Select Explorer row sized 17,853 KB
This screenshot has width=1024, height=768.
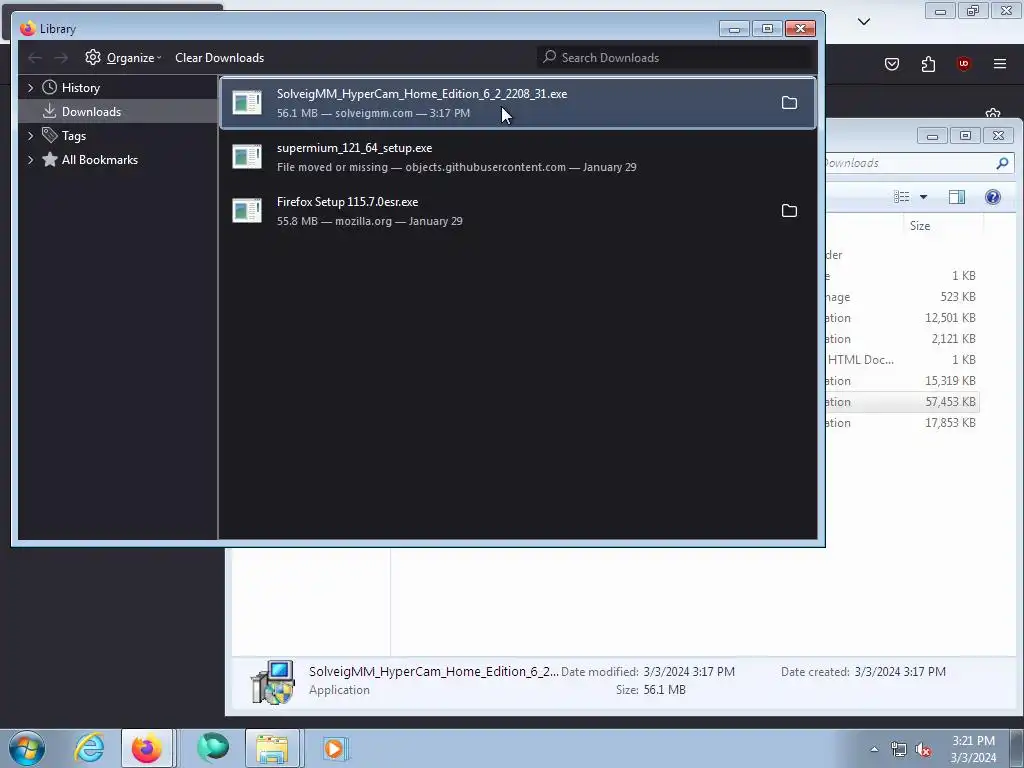pyautogui.click(x=901, y=423)
